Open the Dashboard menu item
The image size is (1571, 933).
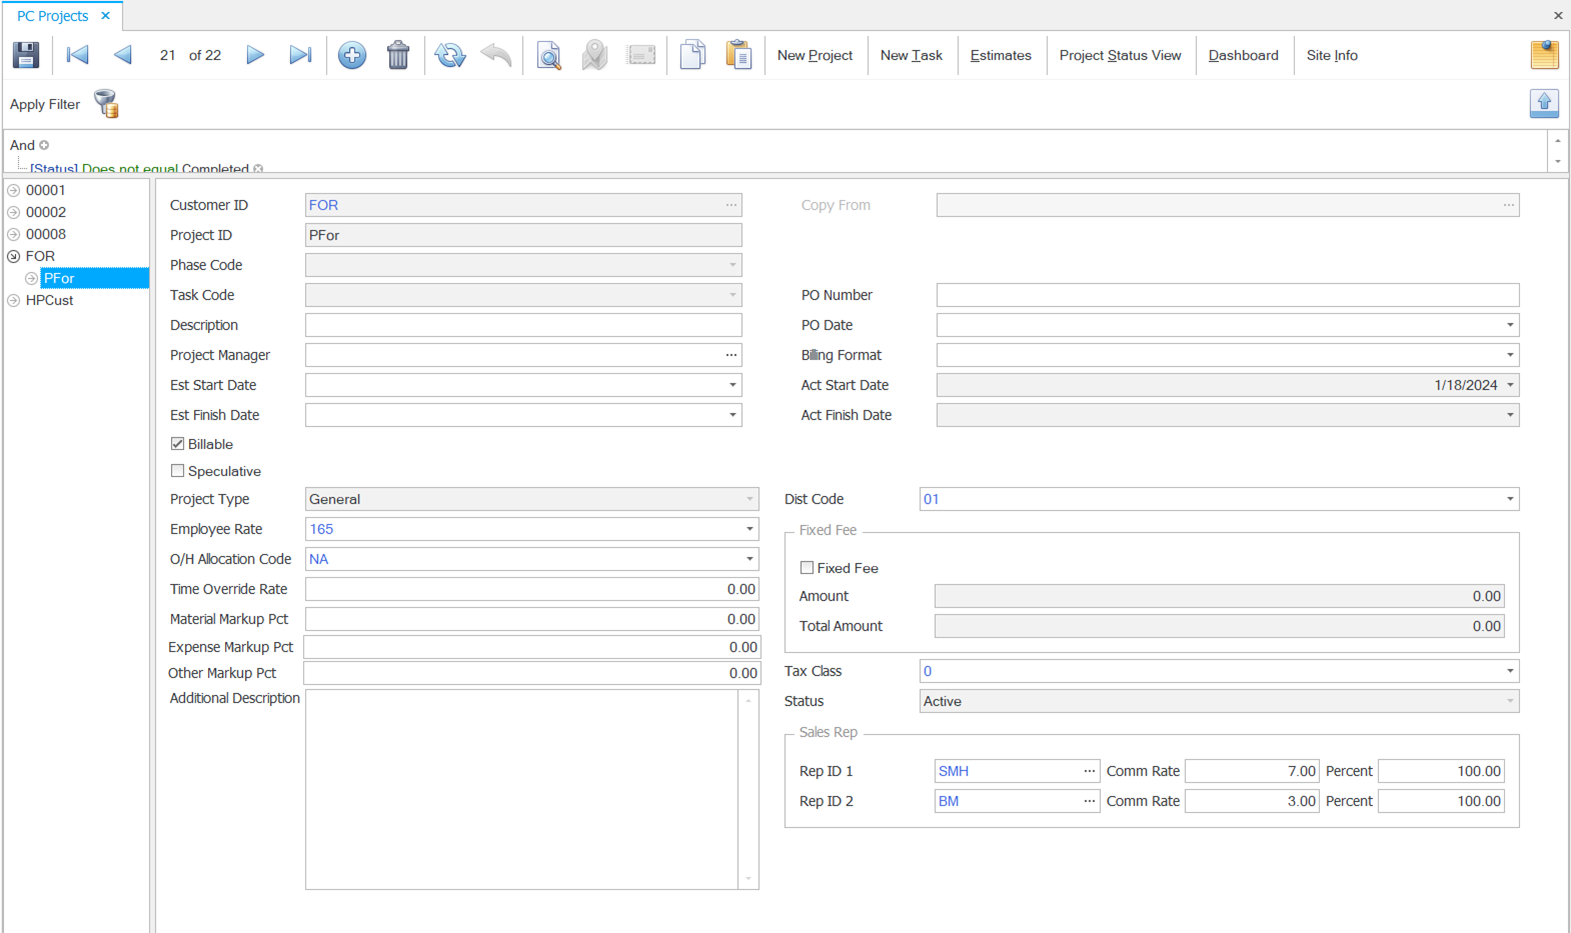(1243, 55)
